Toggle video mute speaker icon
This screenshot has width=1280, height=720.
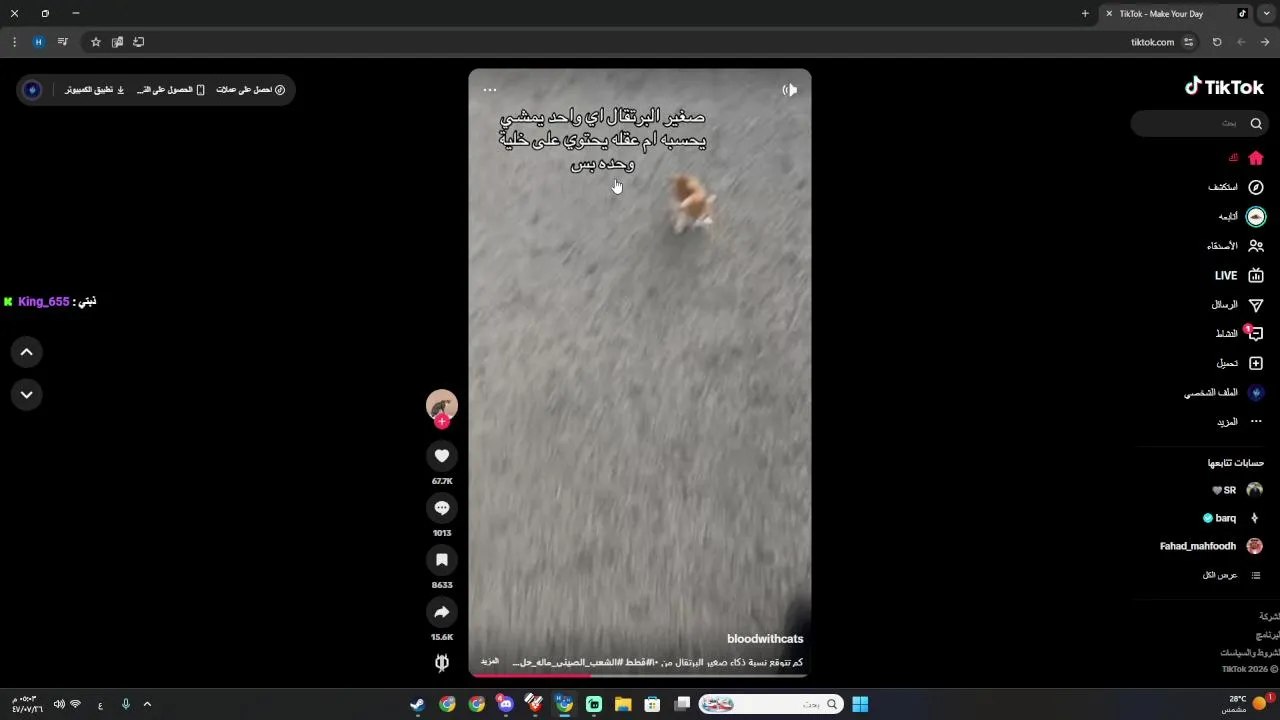[789, 90]
